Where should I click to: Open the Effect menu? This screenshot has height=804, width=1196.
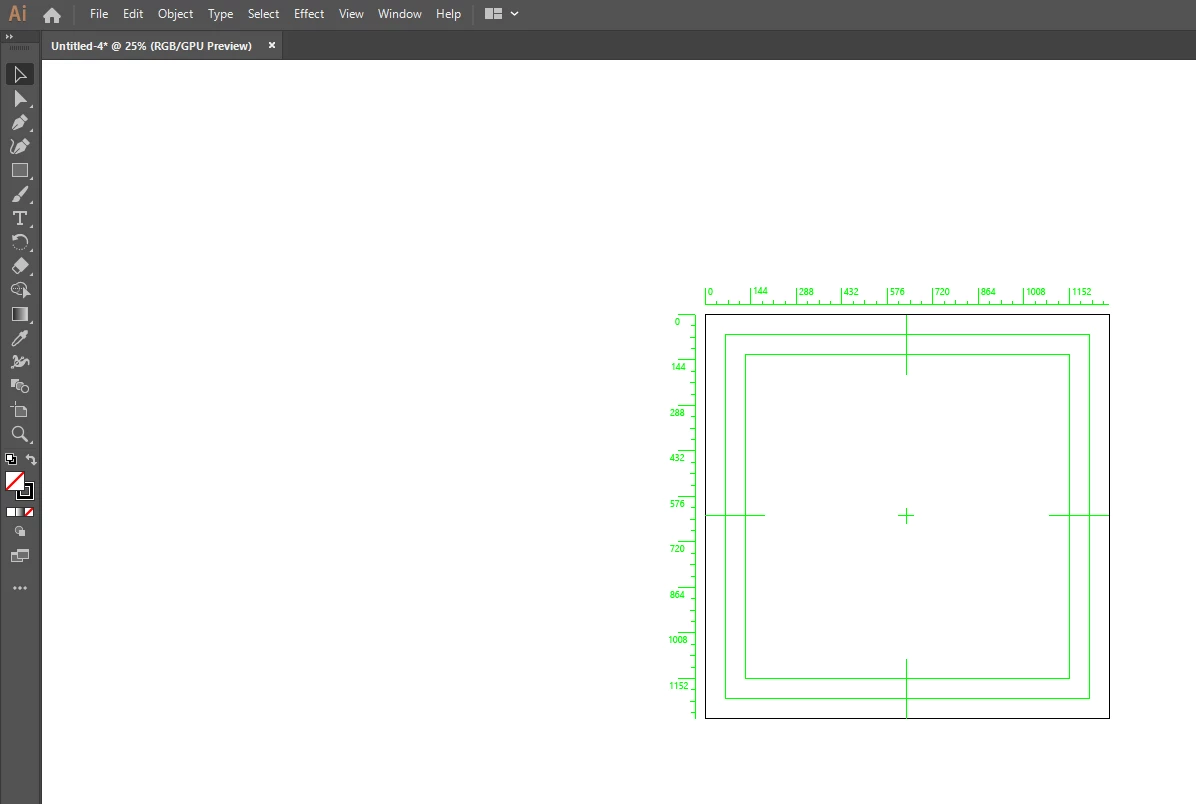point(309,14)
